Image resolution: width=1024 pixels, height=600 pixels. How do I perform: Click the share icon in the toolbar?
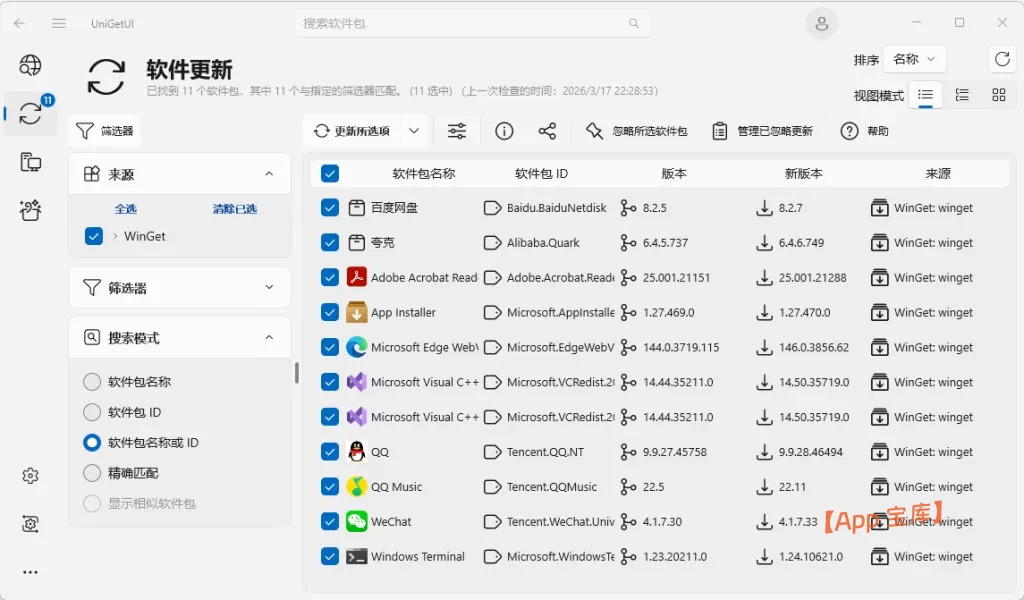[x=545, y=130]
